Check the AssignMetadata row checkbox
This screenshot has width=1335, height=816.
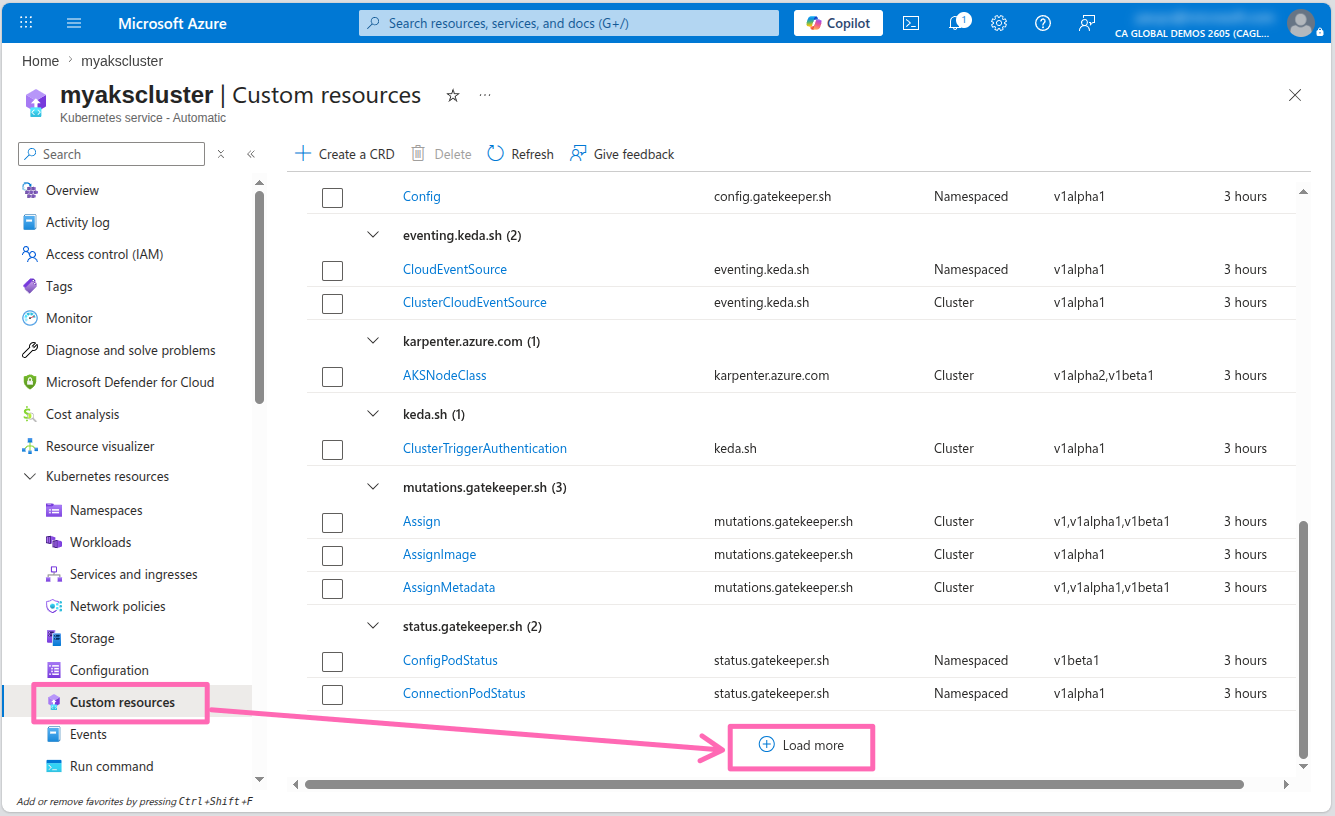pos(333,588)
